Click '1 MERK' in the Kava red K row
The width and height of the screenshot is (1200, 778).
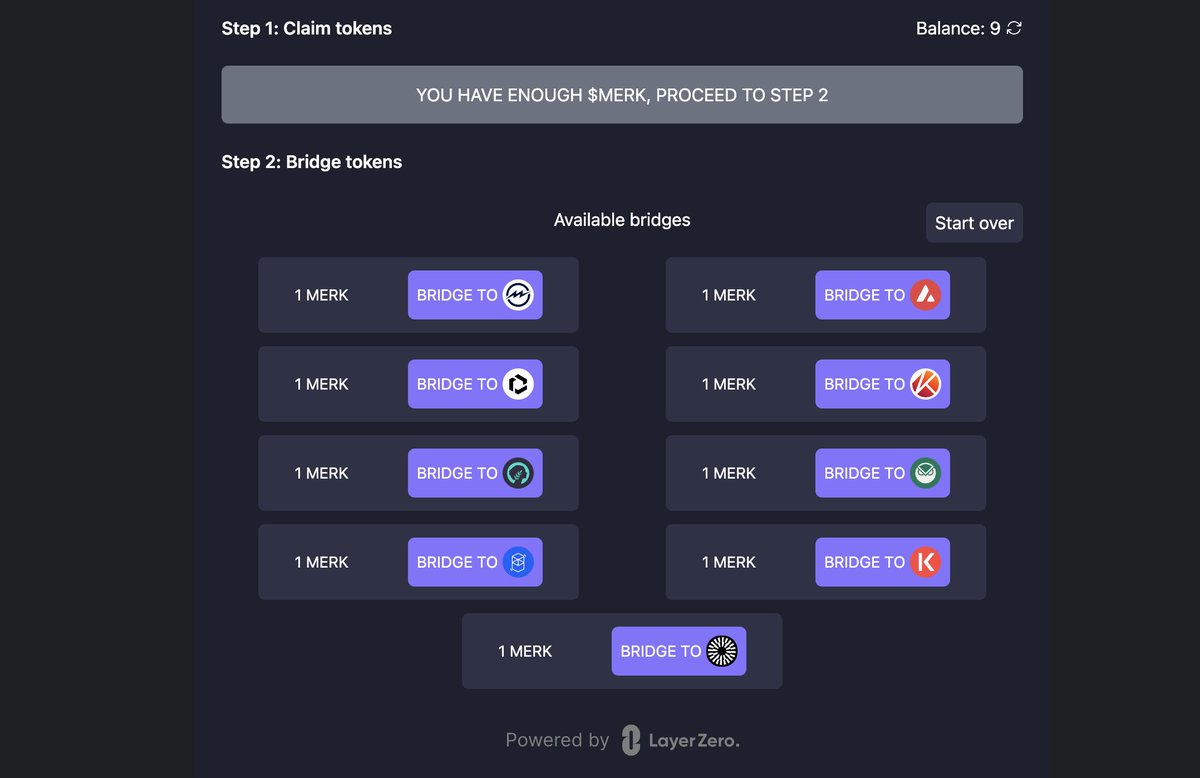point(729,562)
